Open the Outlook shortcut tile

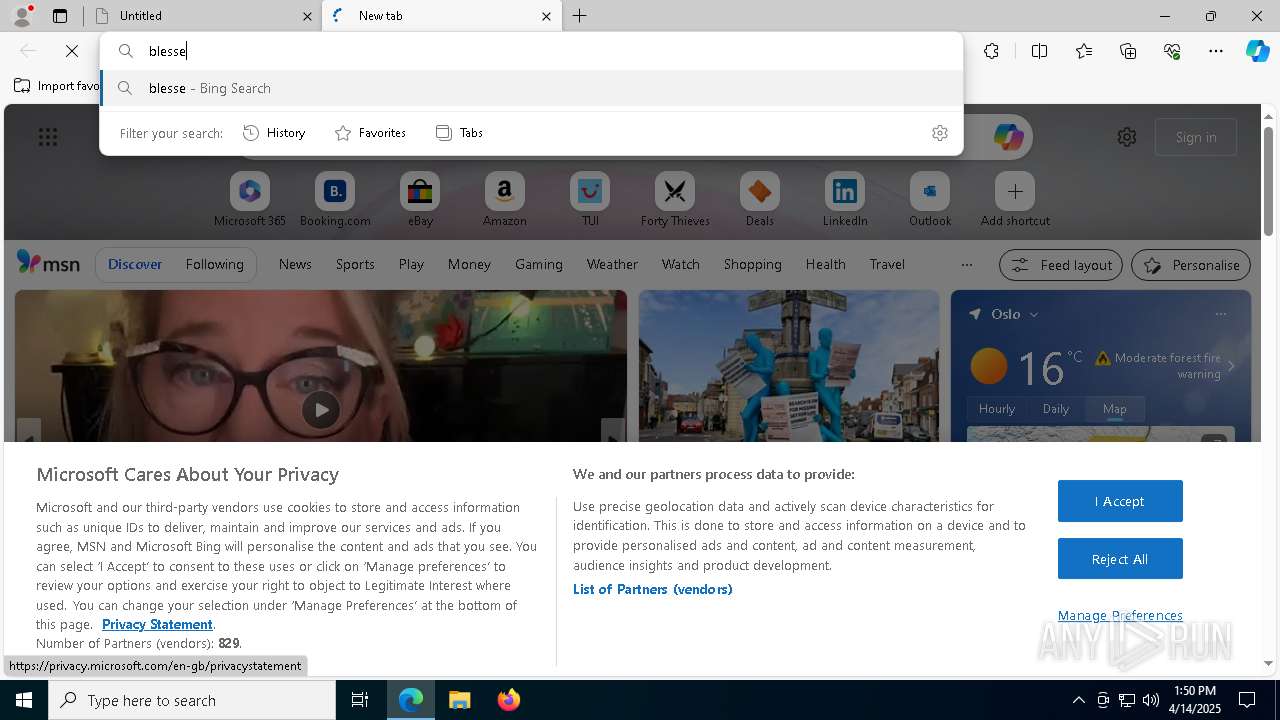click(930, 191)
